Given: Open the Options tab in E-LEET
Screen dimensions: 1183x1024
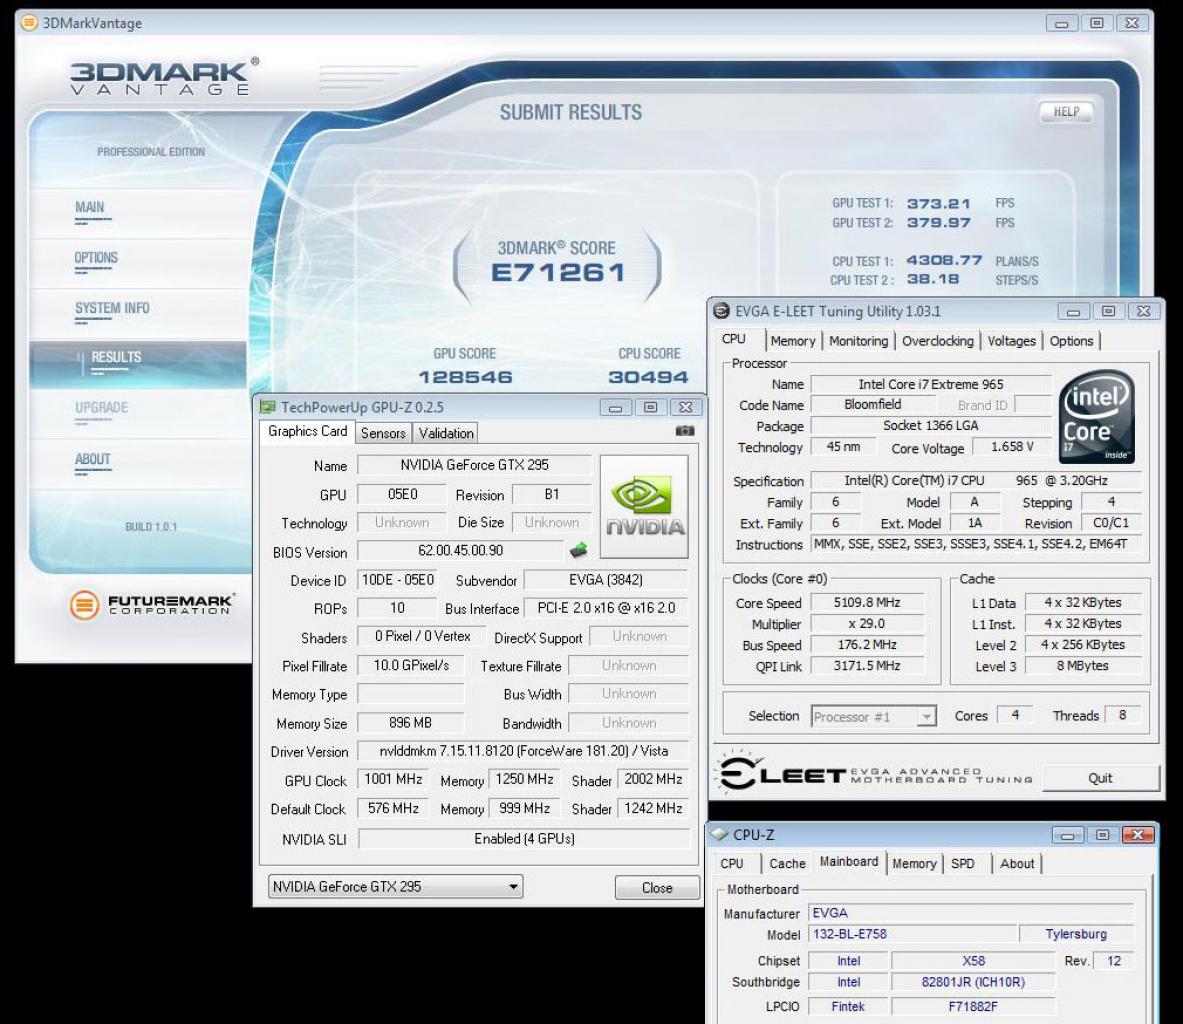Looking at the screenshot, I should 1071,341.
